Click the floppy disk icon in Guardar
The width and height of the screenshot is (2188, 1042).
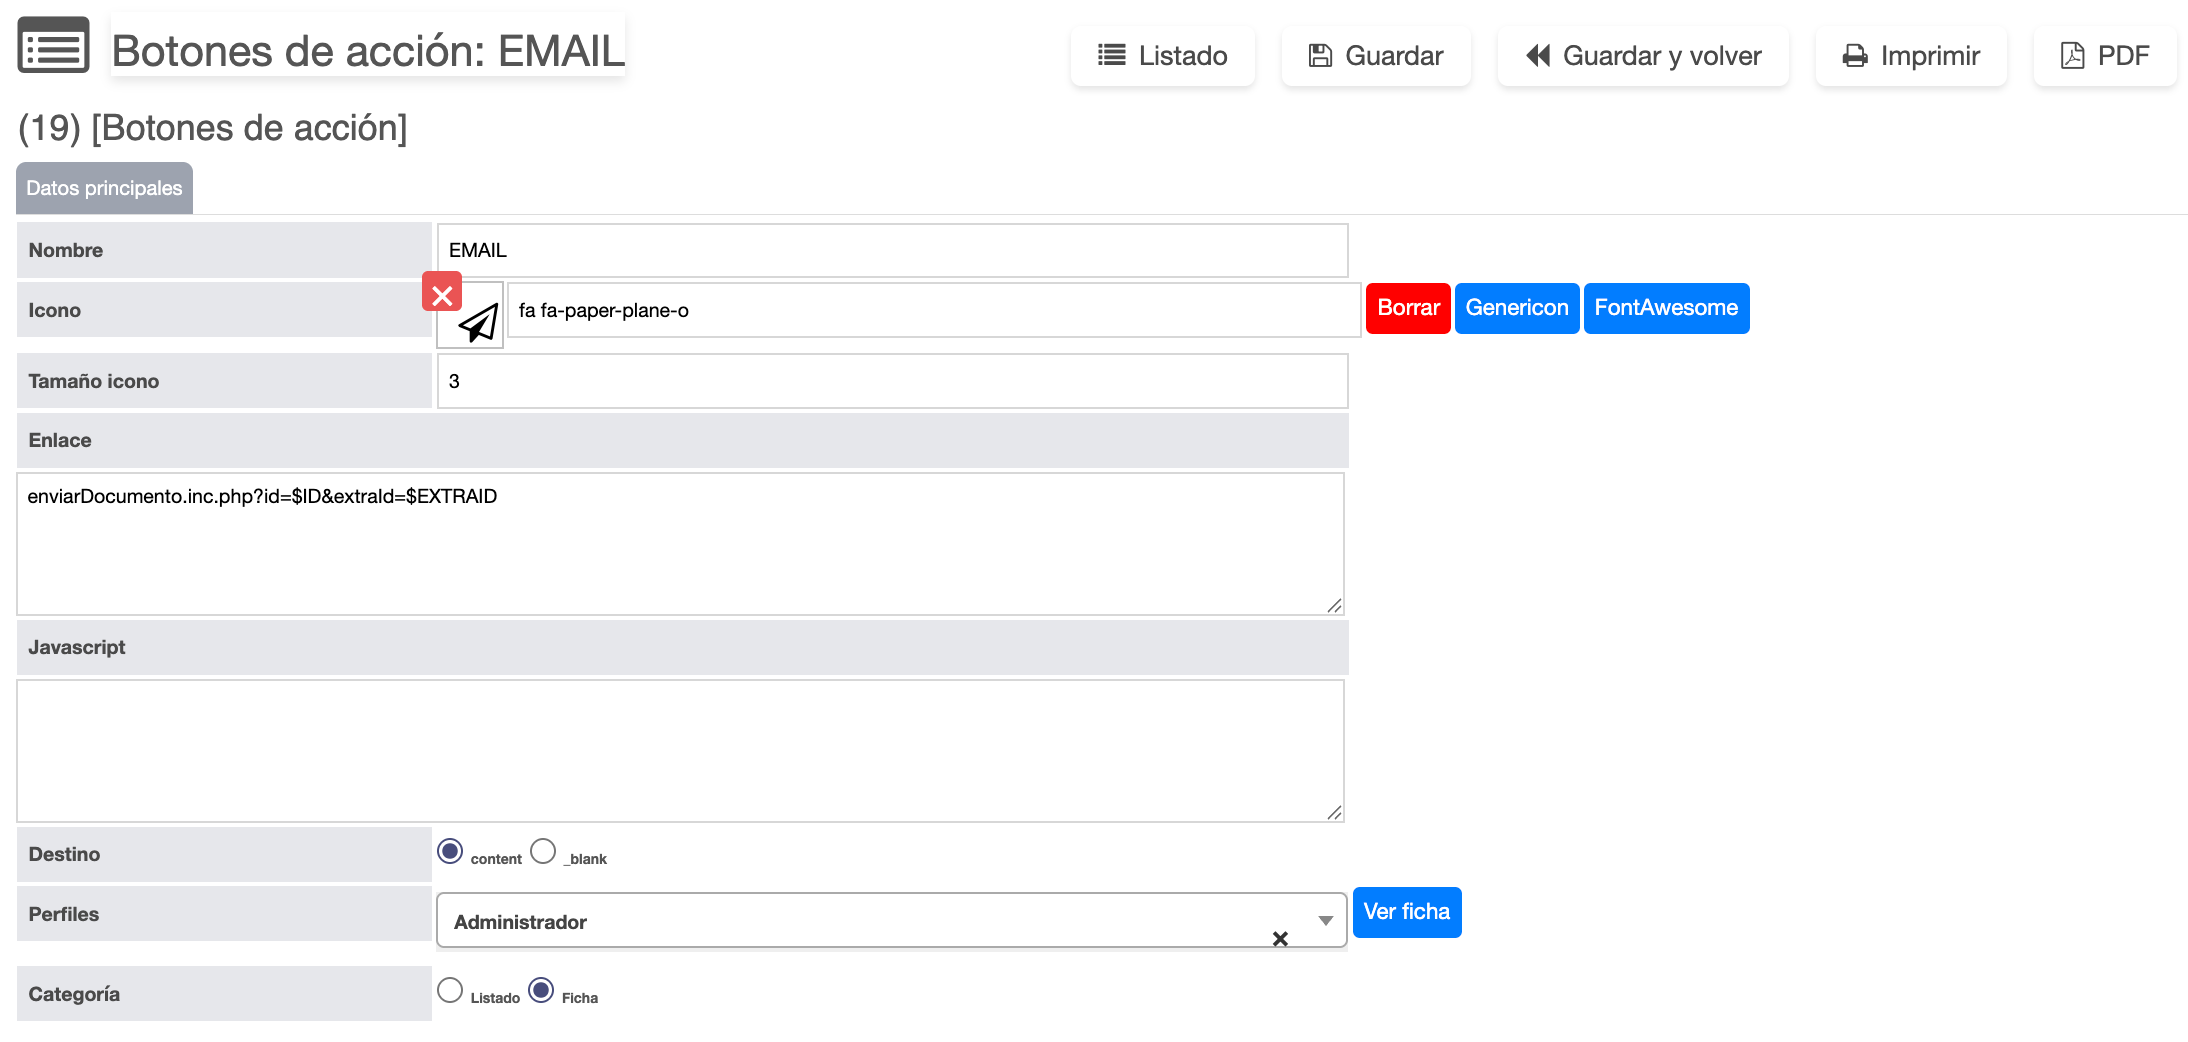point(1320,56)
